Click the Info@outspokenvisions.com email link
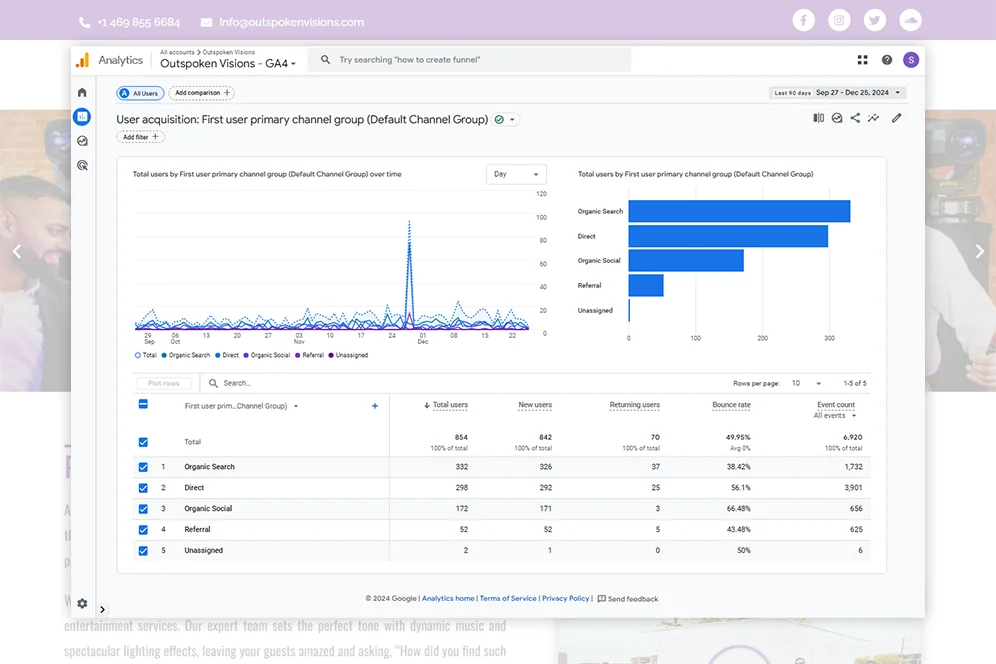This screenshot has height=664, width=996. (292, 22)
